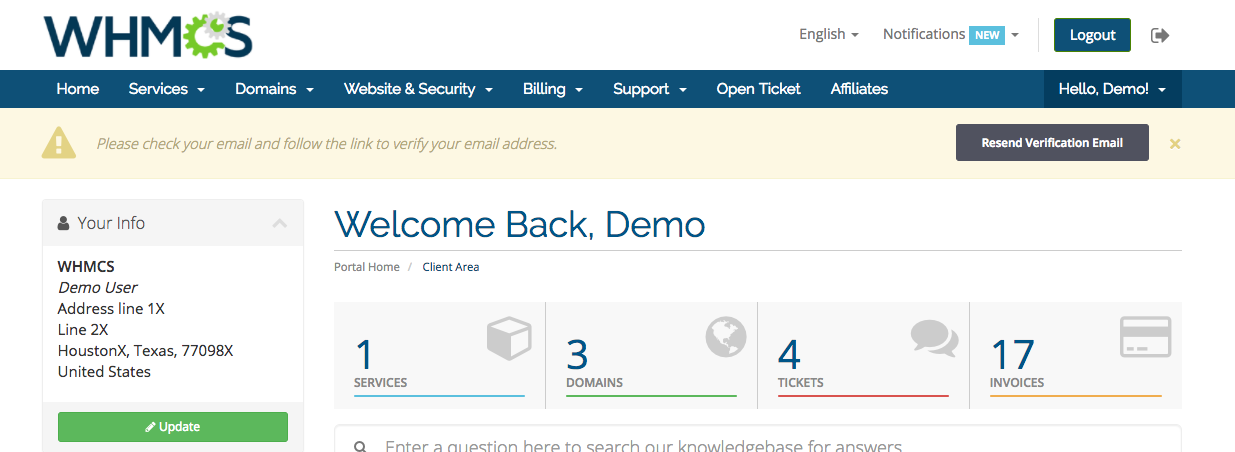
Task: Open the 1 Services tile
Action: pyautogui.click(x=440, y=355)
